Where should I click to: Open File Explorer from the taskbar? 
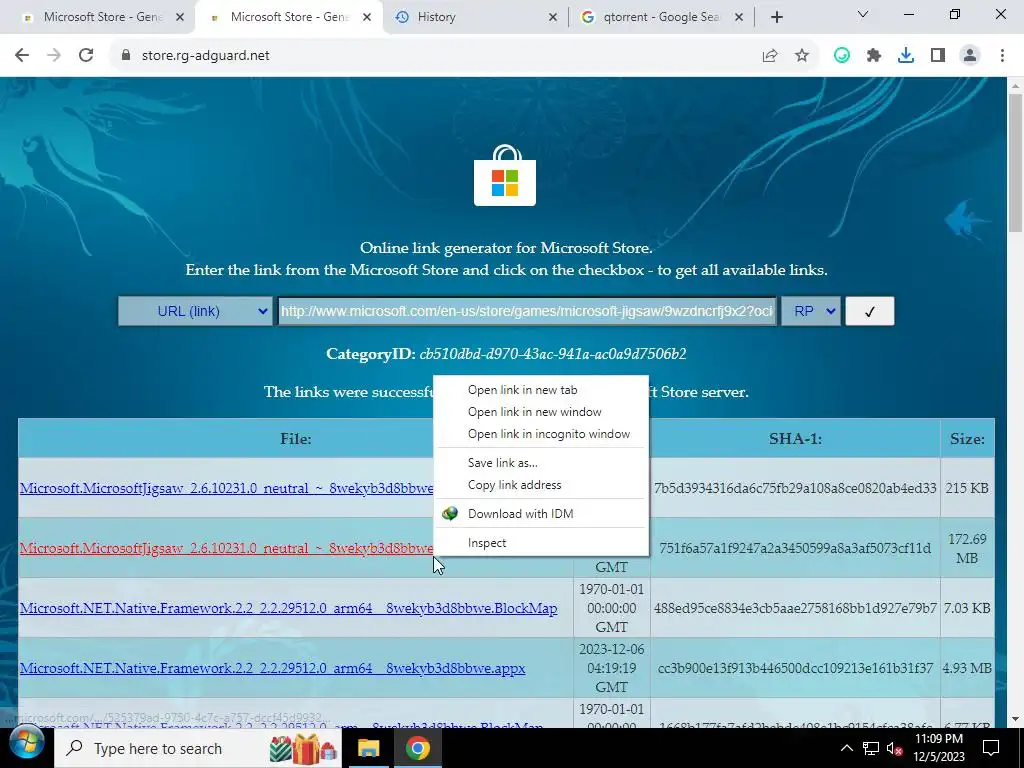coord(368,748)
